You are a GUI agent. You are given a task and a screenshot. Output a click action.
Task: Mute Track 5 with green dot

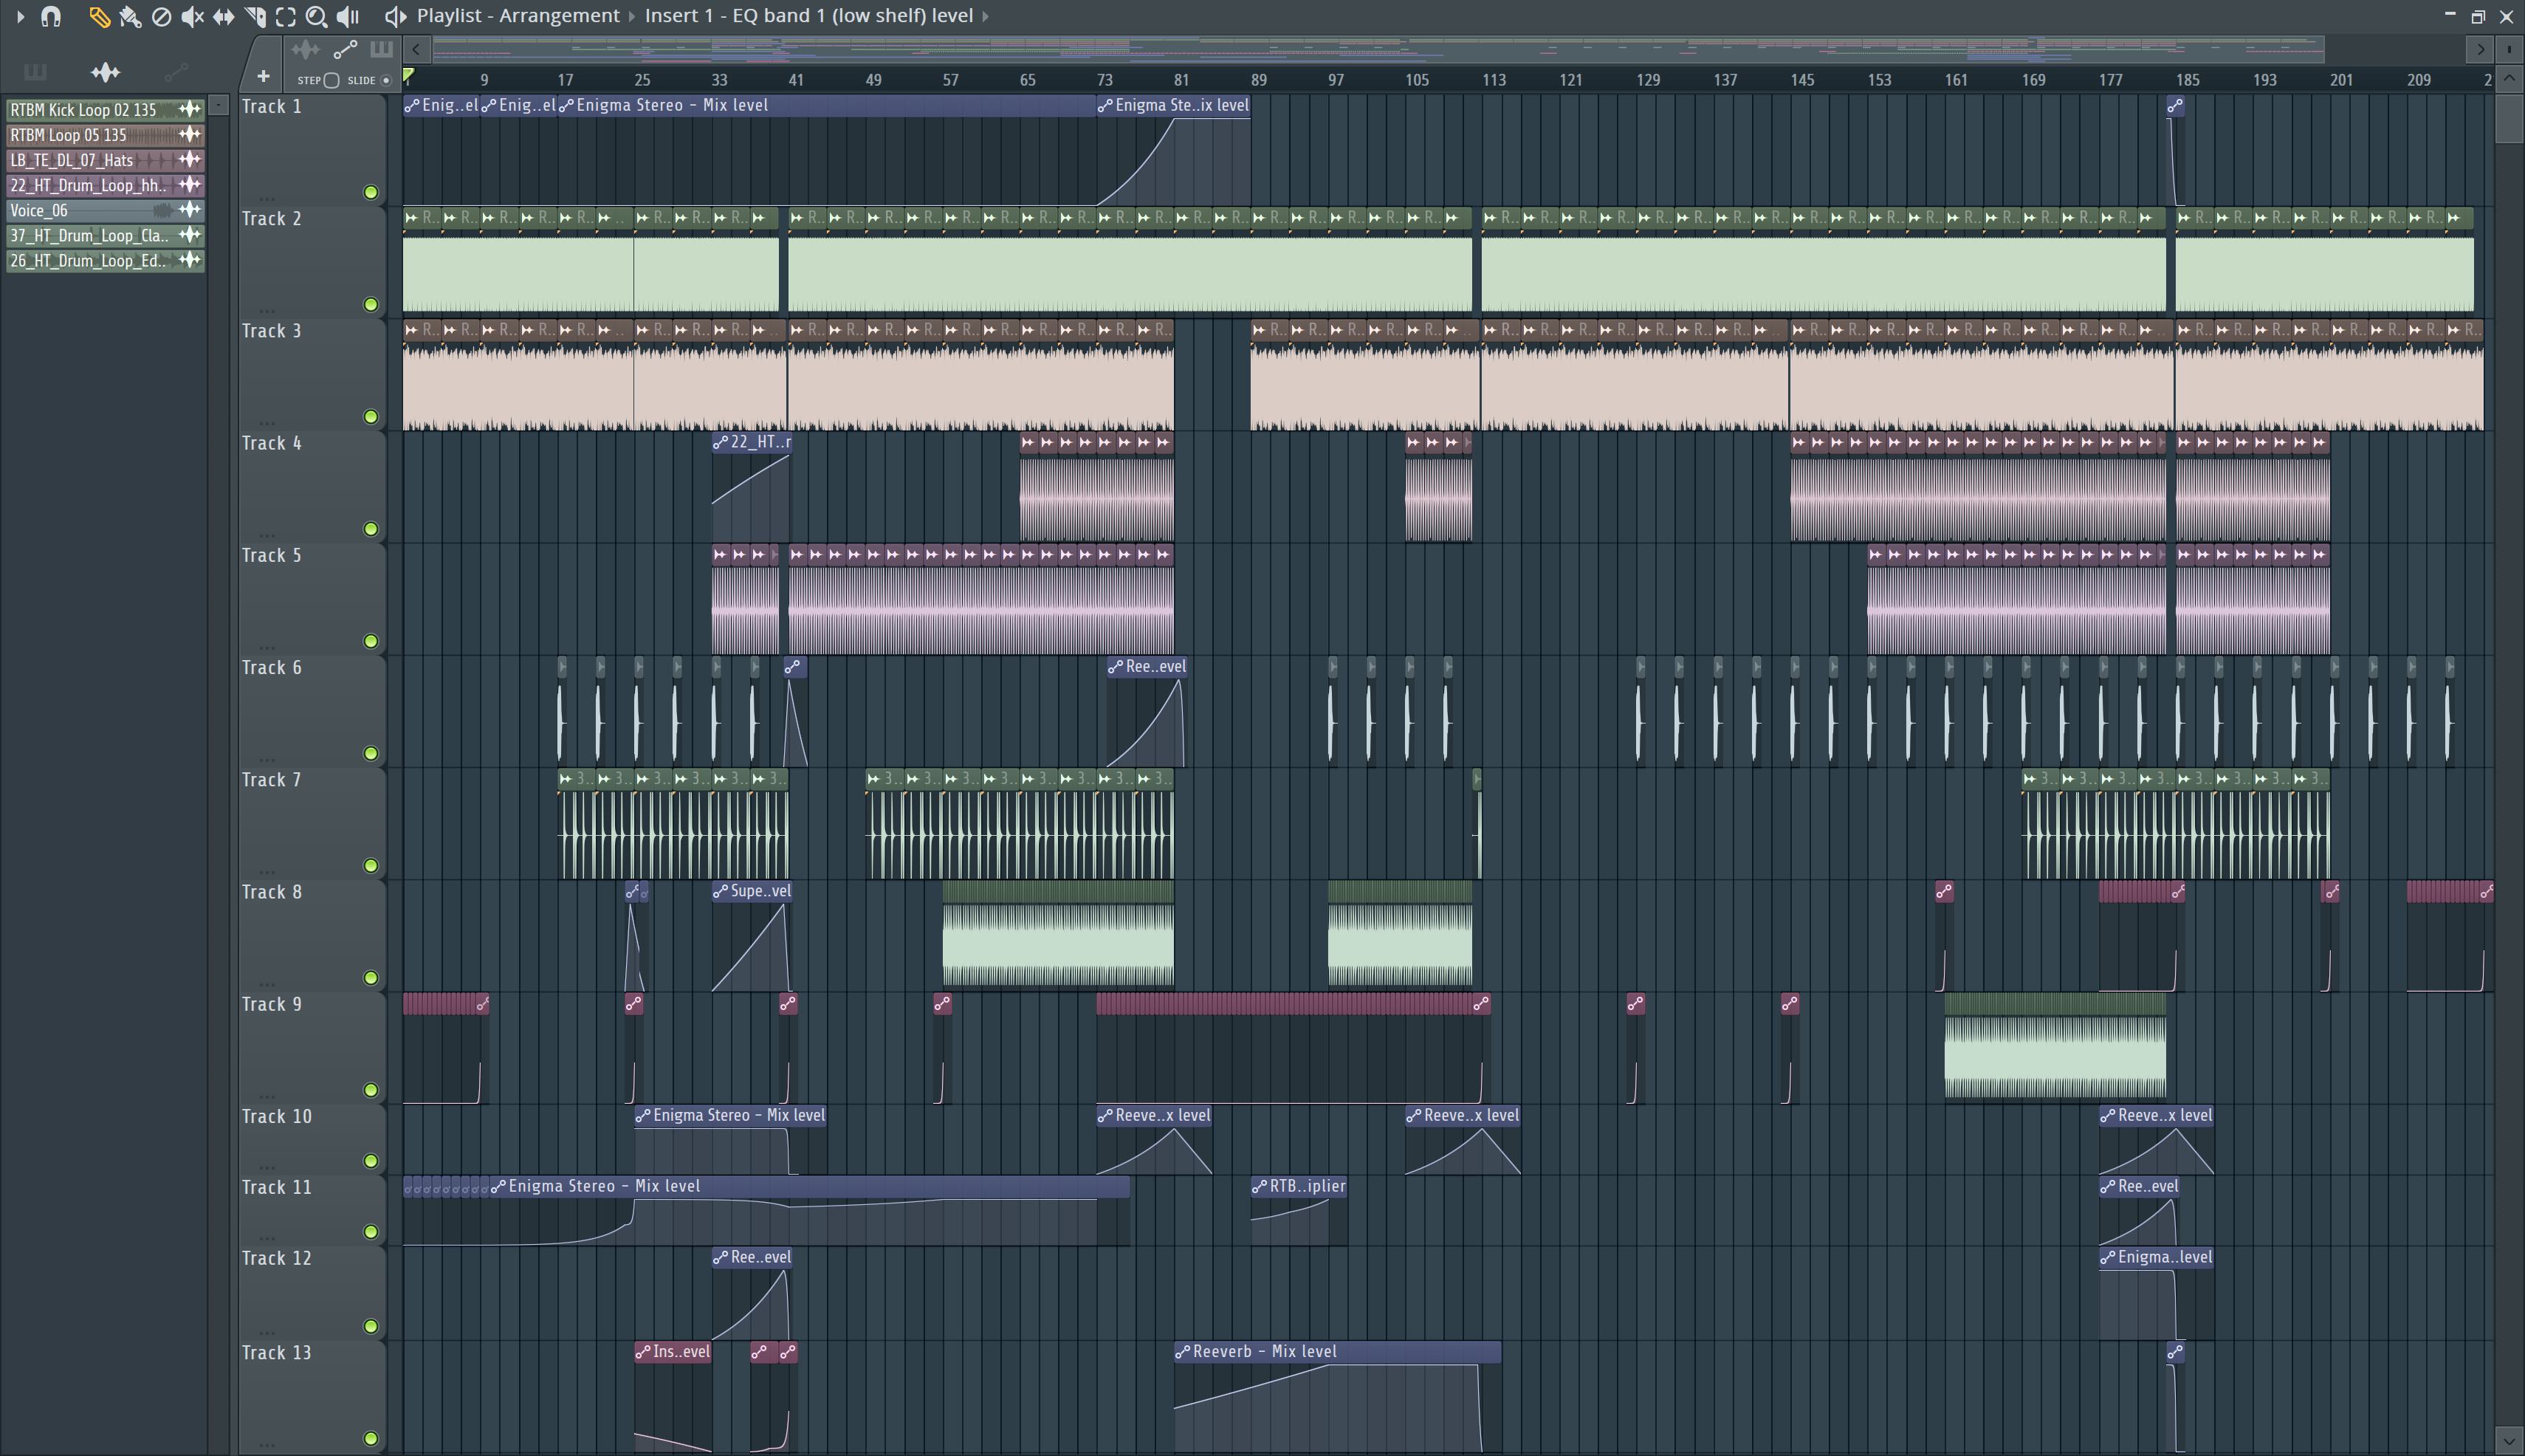[371, 641]
